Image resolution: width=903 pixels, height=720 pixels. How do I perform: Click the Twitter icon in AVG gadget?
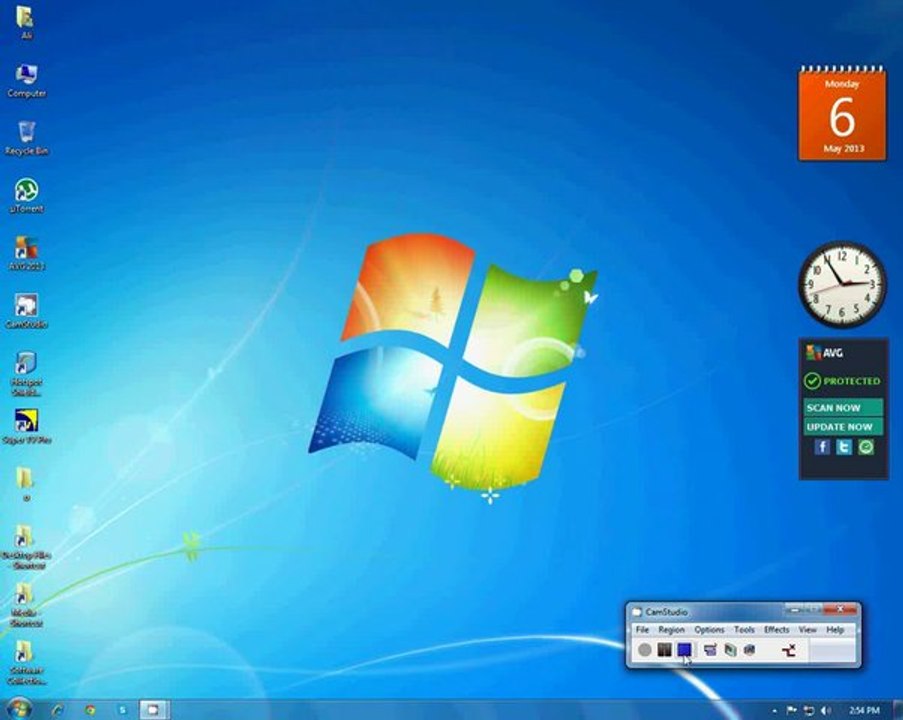844,447
